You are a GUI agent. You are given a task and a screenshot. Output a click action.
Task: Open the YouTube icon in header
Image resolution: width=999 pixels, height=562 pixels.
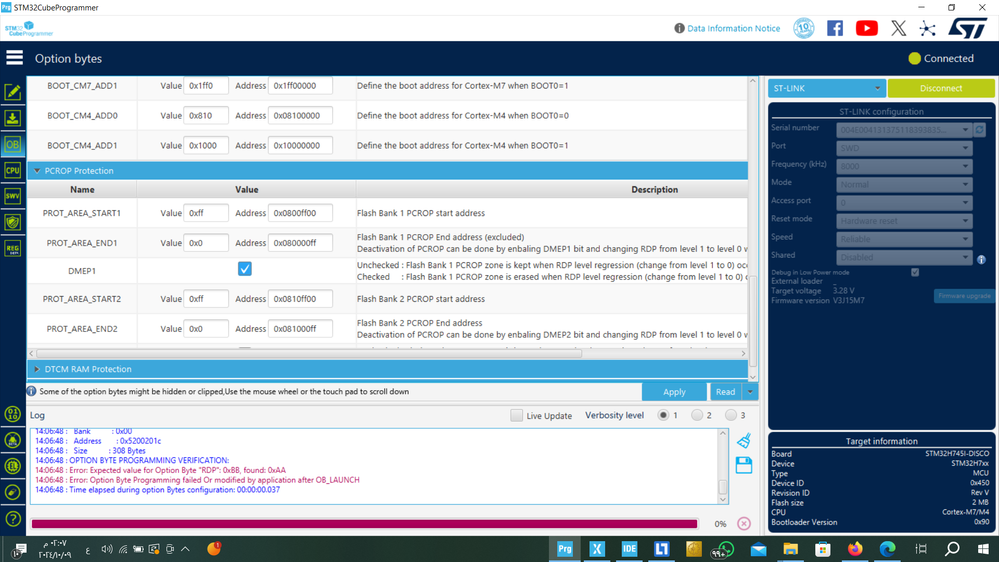click(x=866, y=28)
